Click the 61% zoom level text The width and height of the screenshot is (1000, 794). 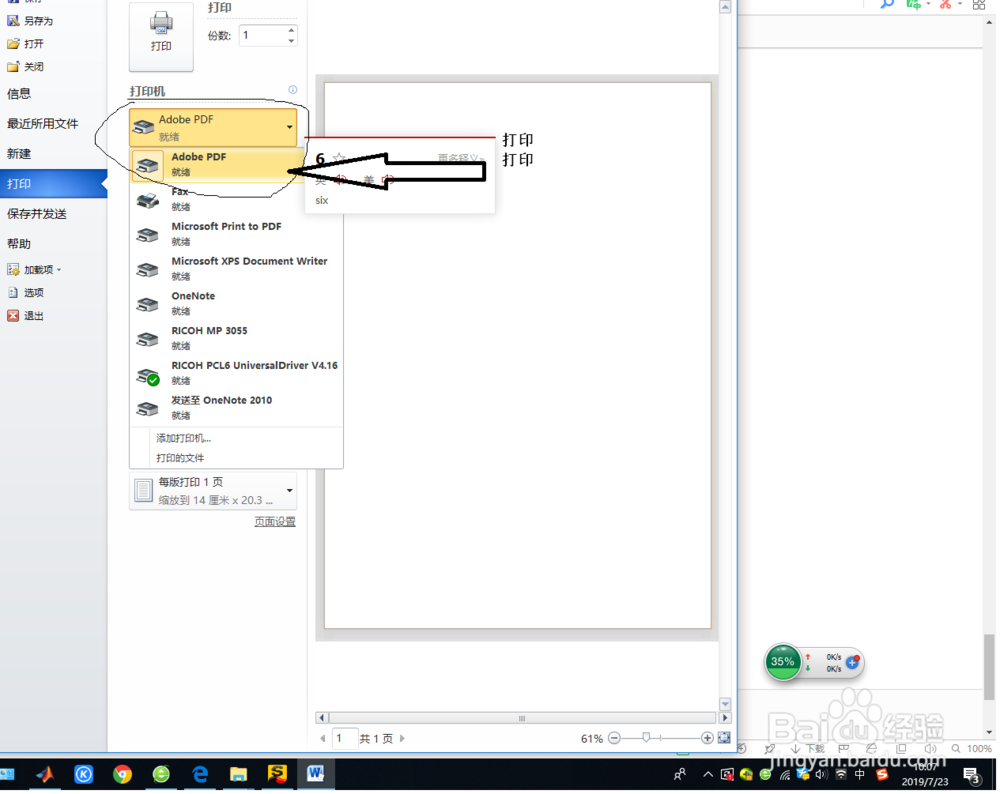coord(592,739)
